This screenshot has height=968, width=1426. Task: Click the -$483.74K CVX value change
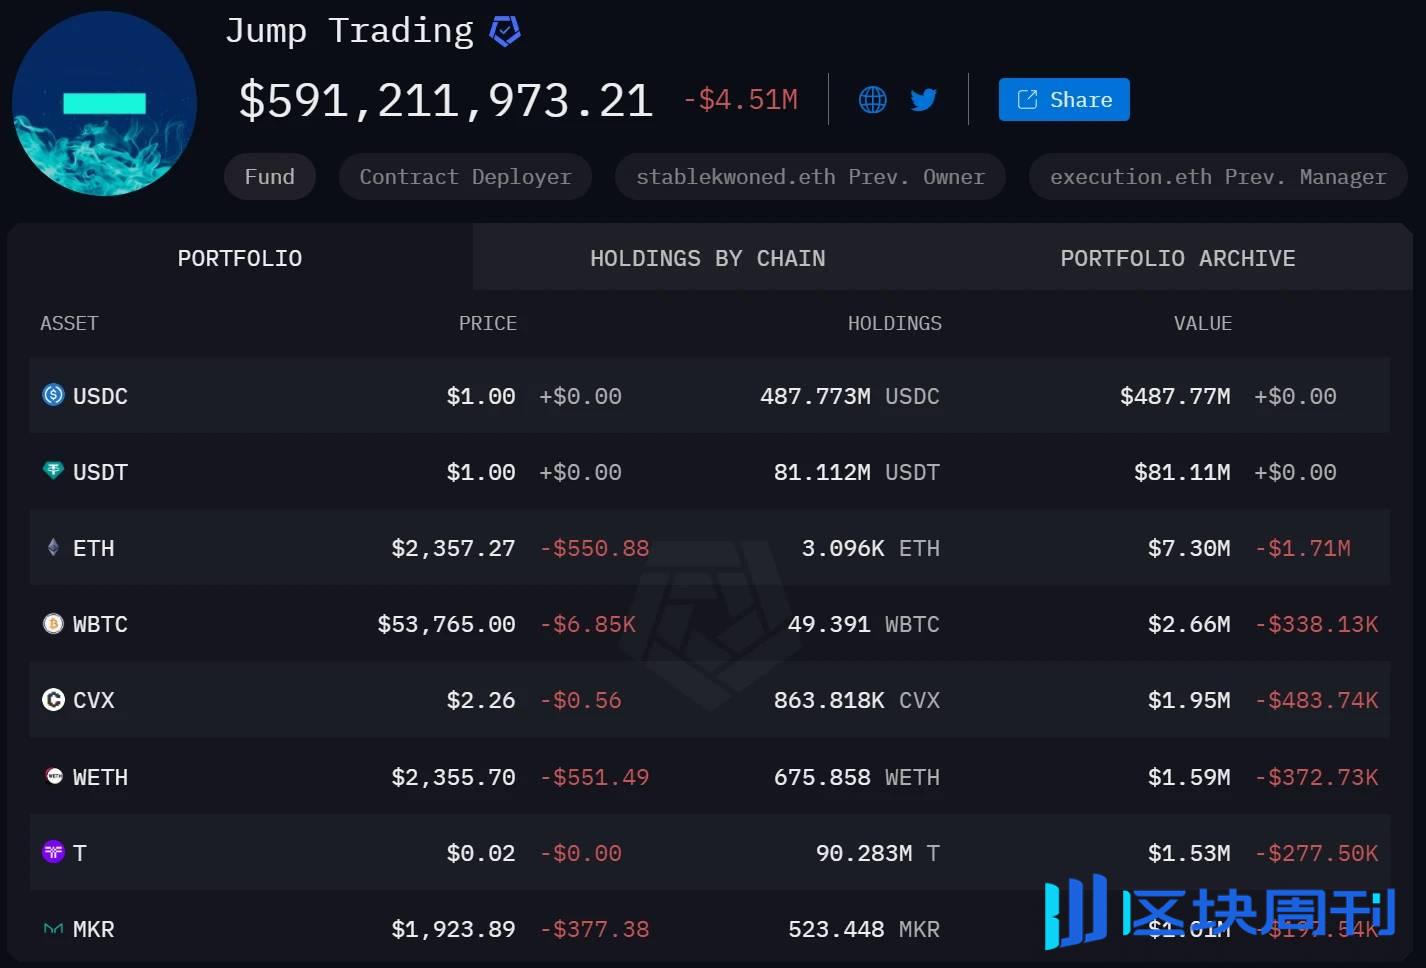(x=1317, y=700)
